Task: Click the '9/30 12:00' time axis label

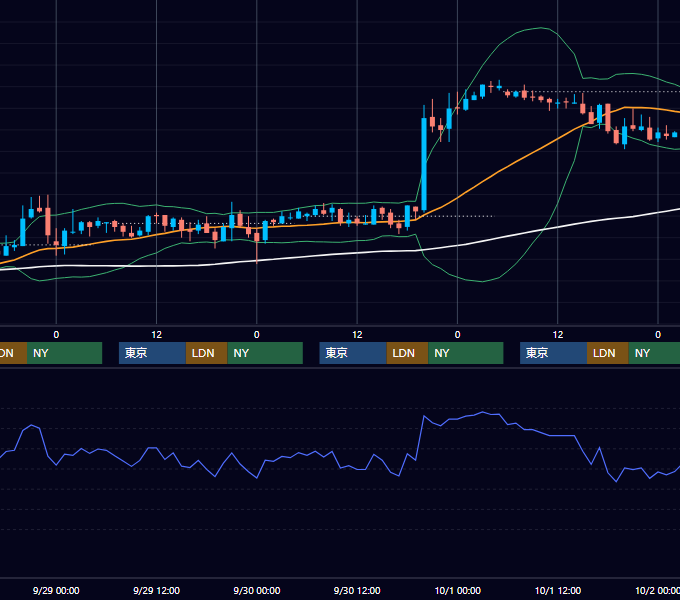Action: (x=357, y=590)
